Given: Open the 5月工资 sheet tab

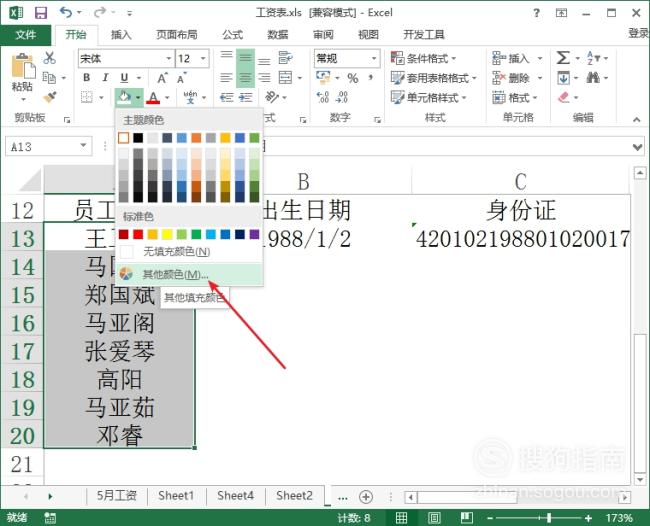Looking at the screenshot, I should pos(117,496).
